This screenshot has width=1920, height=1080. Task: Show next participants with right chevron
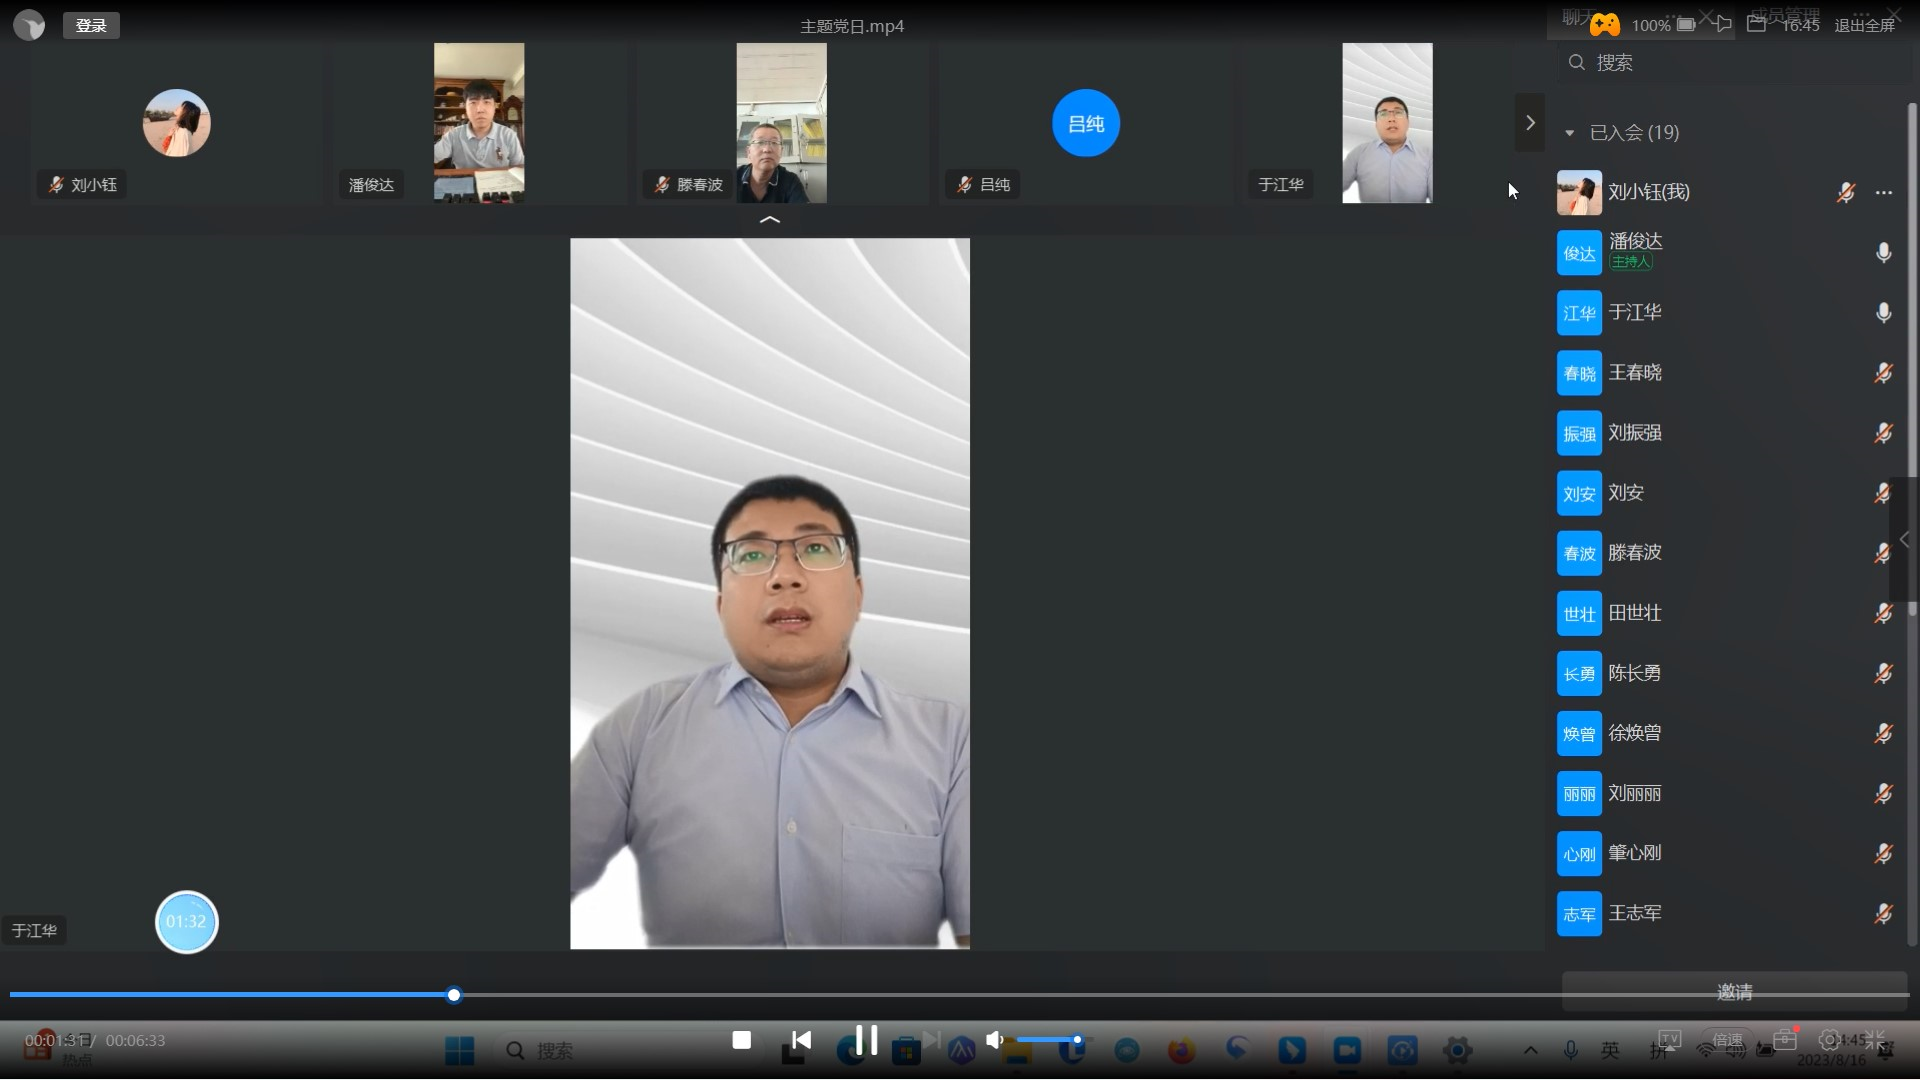click(1530, 123)
